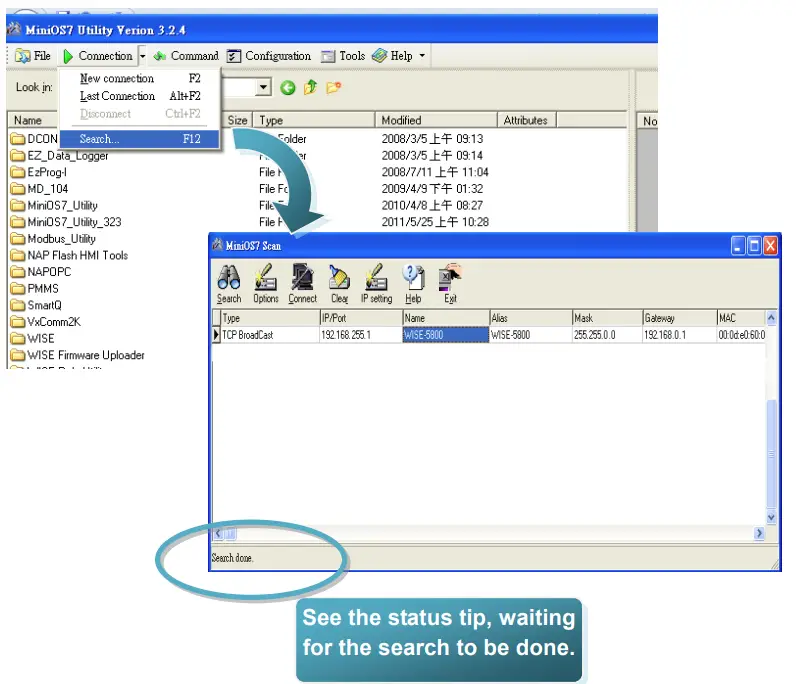The height and width of the screenshot is (684, 801).
Task: Sort file list by Size column header
Action: [237, 120]
